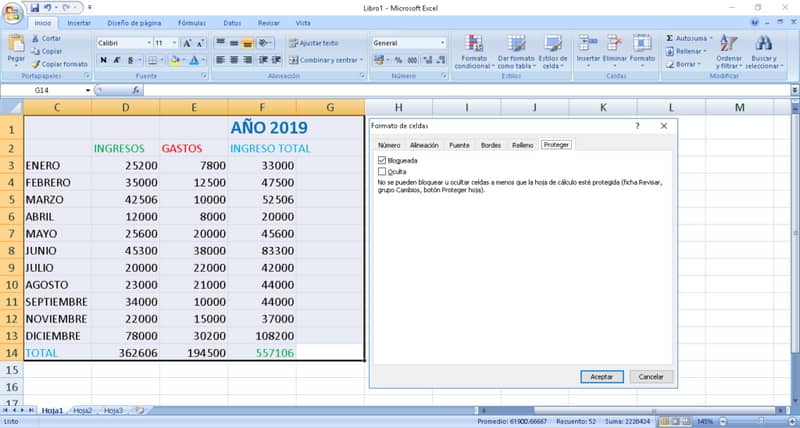The width and height of the screenshot is (800, 428).
Task: Center cell text horizontally
Action: [x=234, y=60]
